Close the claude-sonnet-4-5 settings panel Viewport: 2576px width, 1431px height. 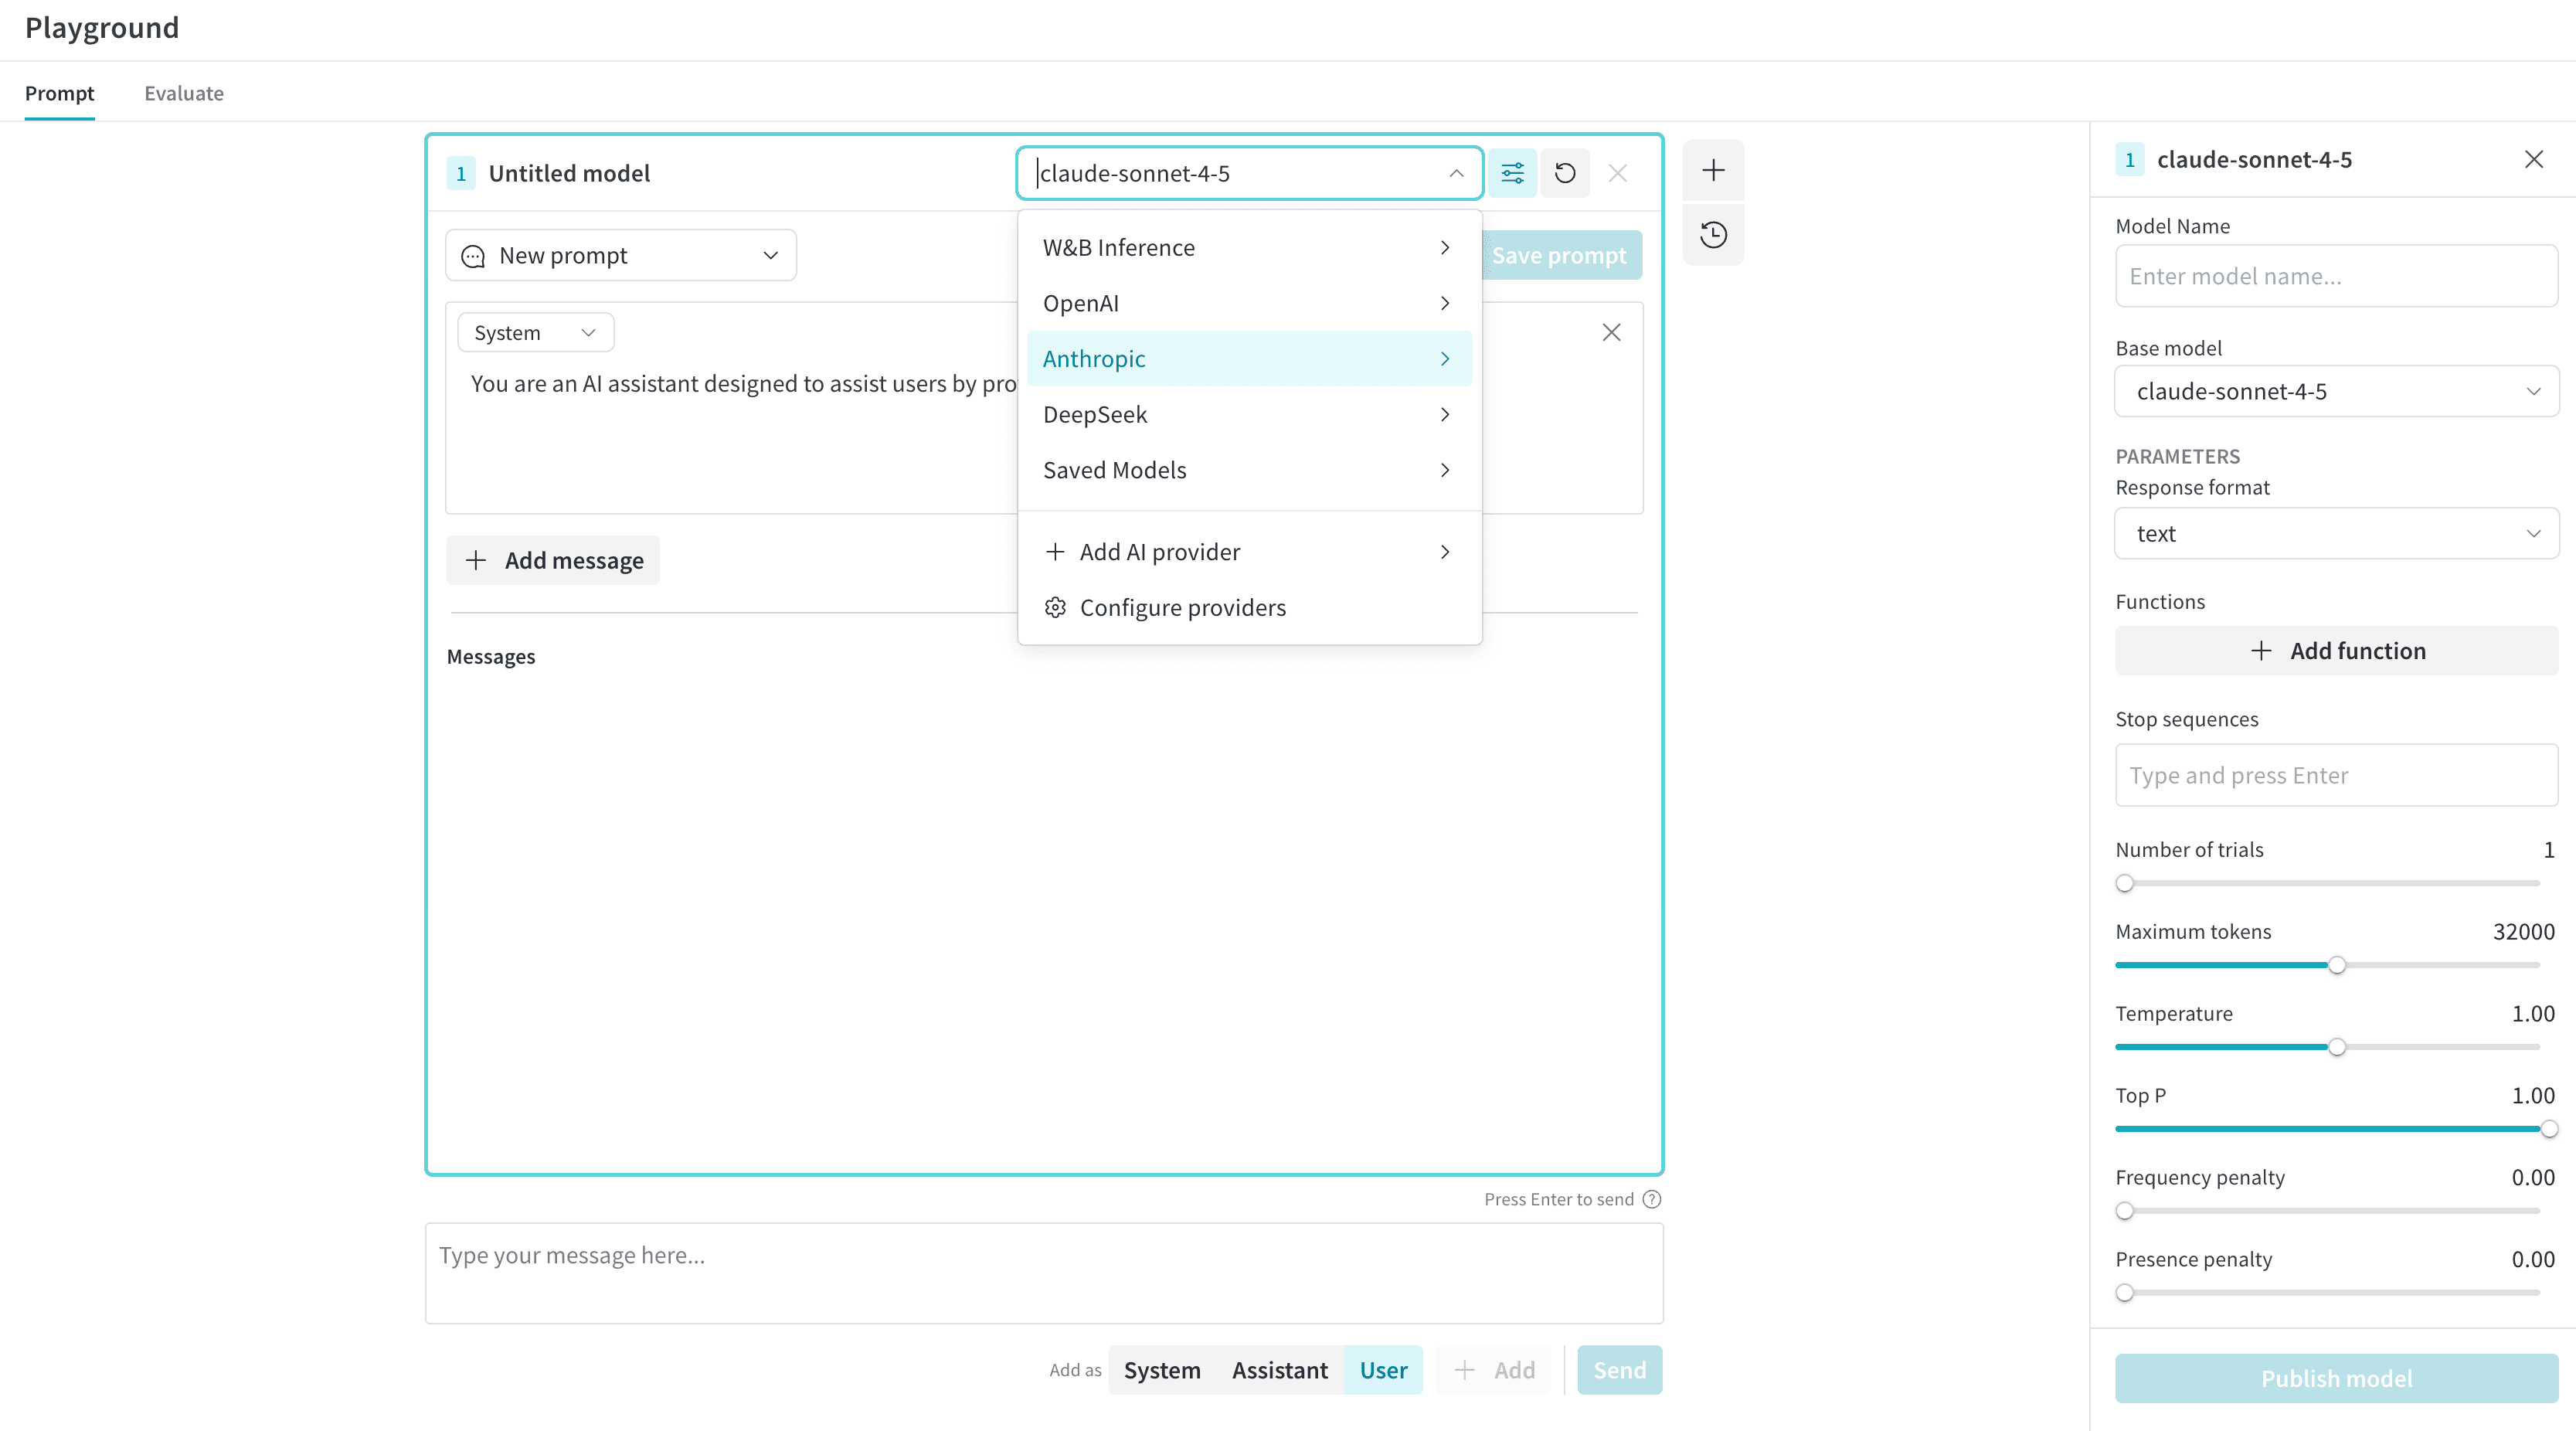coord(2533,159)
